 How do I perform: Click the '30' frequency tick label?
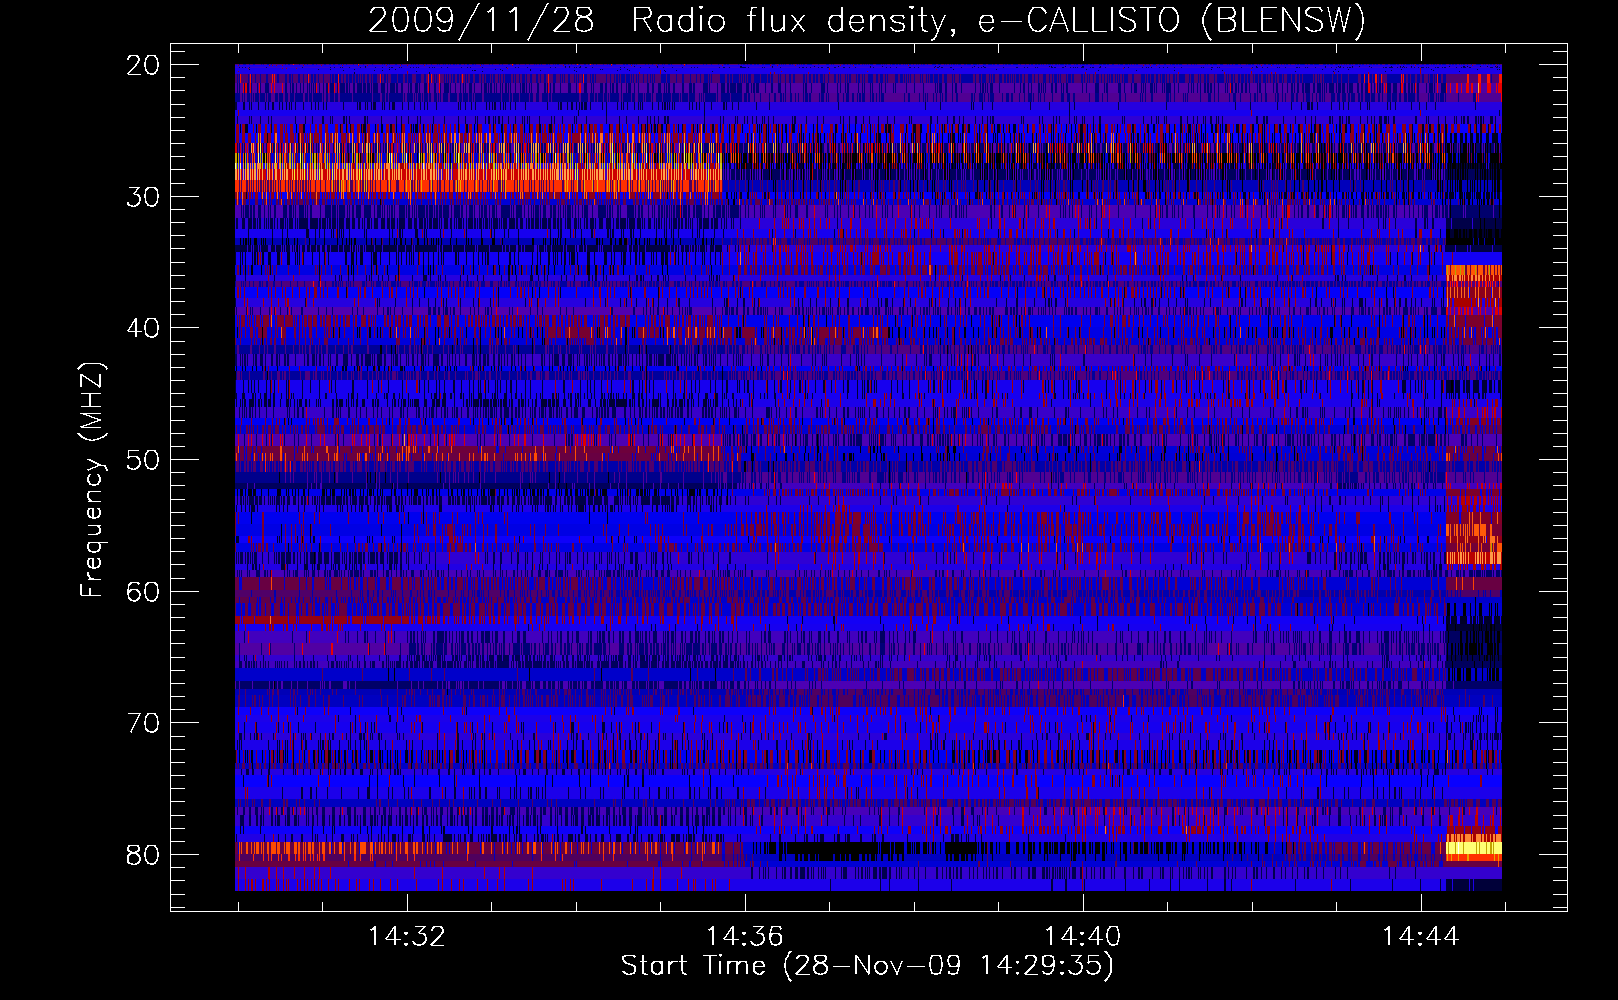coord(144,197)
